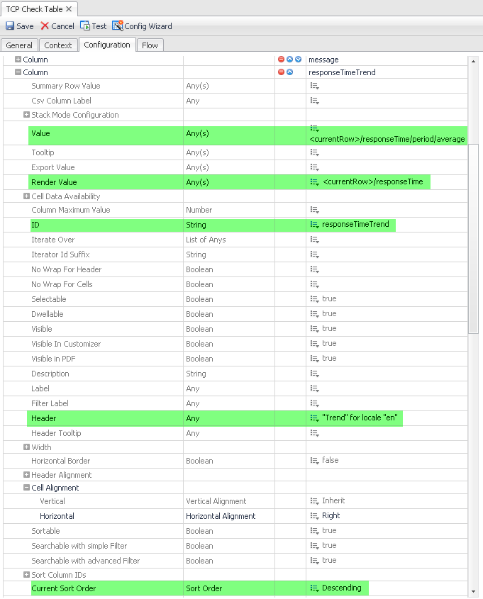Expand Sort Column IDs section
Image resolution: width=483 pixels, height=599 pixels.
[26, 575]
